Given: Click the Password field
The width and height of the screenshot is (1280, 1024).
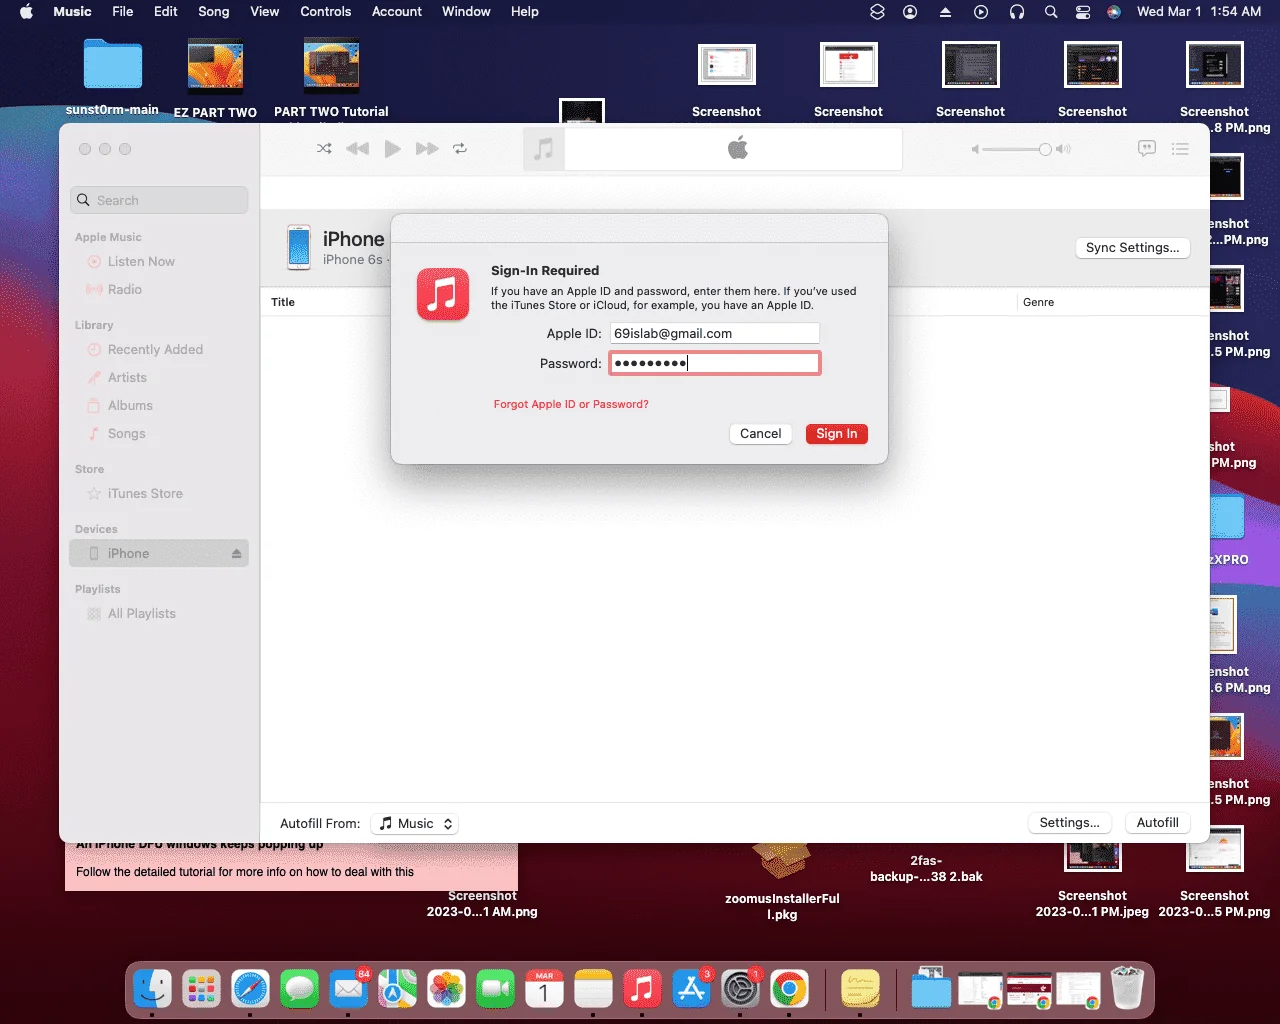Looking at the screenshot, I should [x=714, y=363].
